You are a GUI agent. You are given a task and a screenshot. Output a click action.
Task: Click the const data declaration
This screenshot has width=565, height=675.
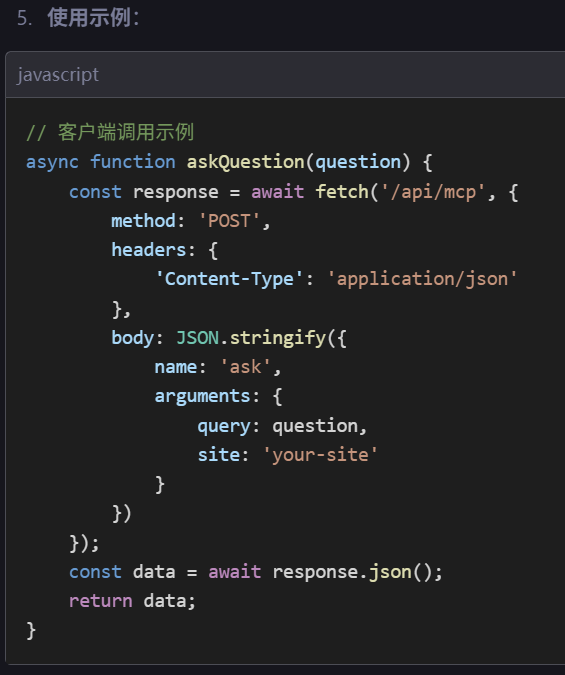click(x=122, y=573)
